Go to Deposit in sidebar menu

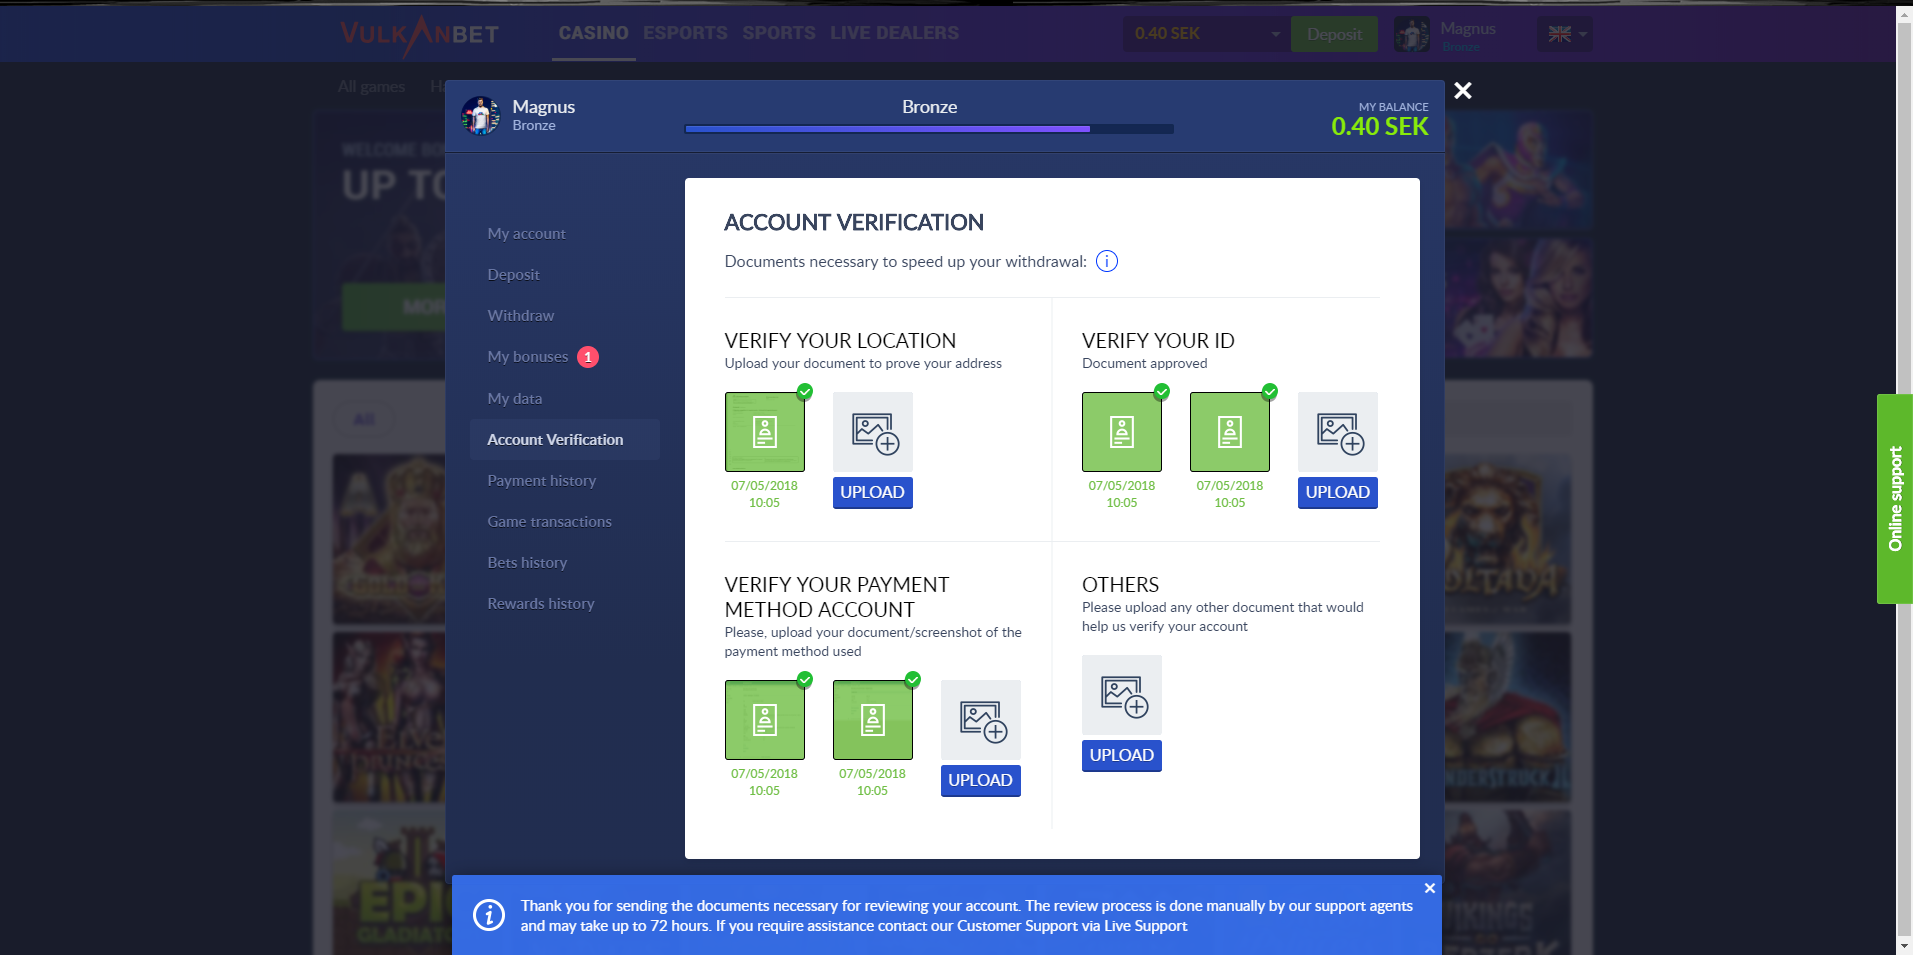(x=513, y=274)
